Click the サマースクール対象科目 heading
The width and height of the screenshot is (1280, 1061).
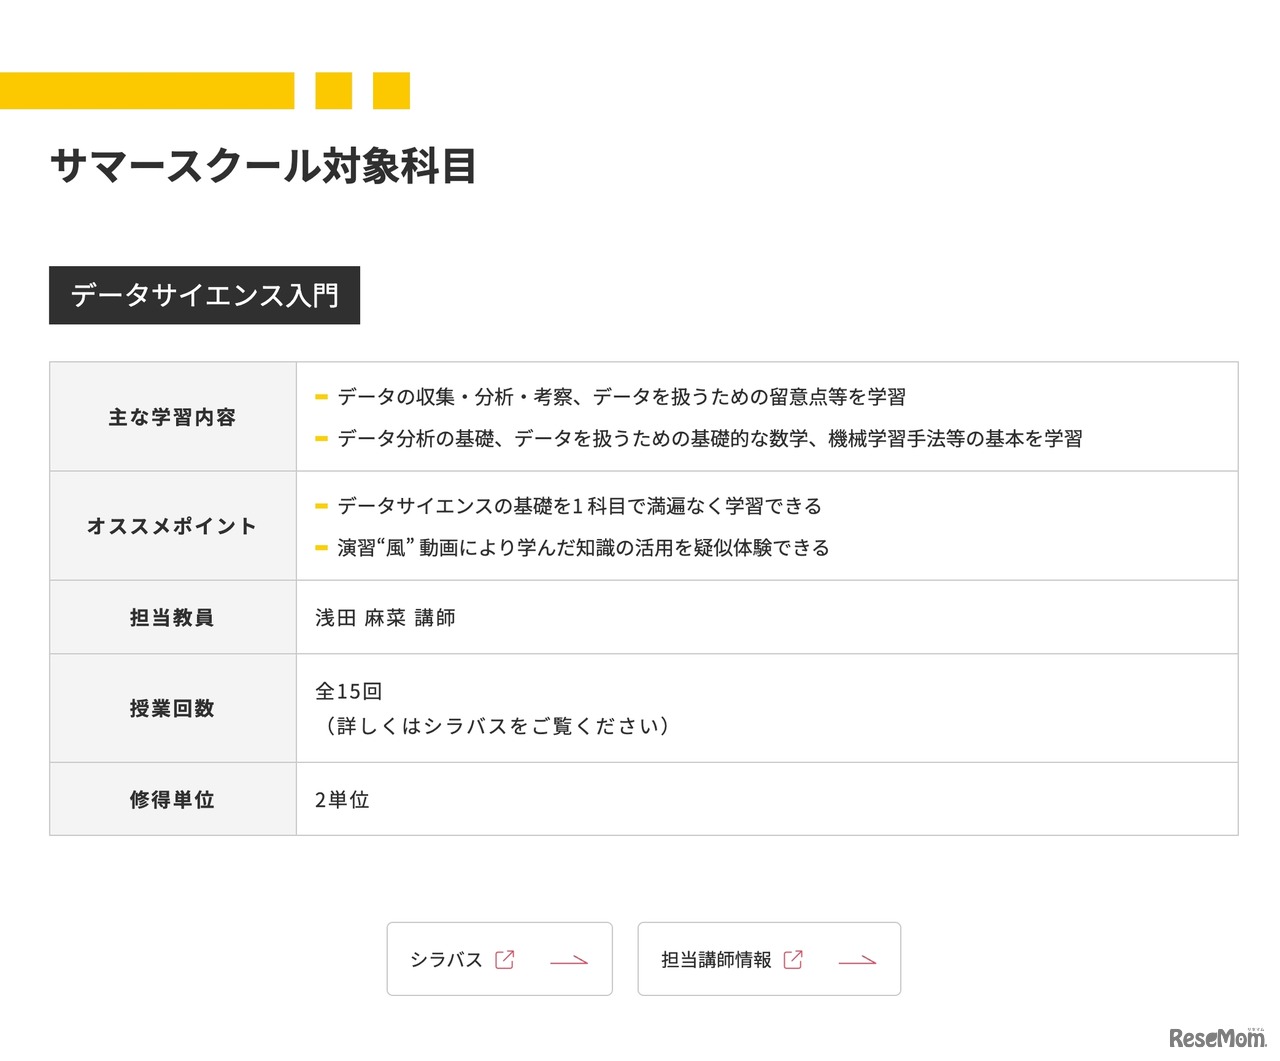click(263, 166)
